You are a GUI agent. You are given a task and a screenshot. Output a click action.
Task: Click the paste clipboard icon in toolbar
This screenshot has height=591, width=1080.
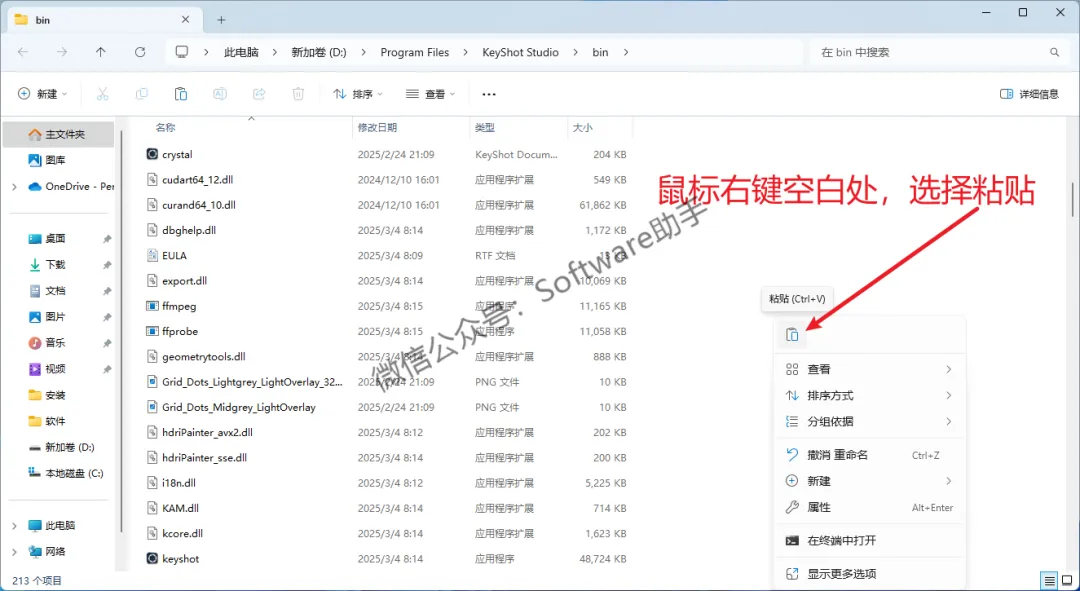click(x=181, y=94)
